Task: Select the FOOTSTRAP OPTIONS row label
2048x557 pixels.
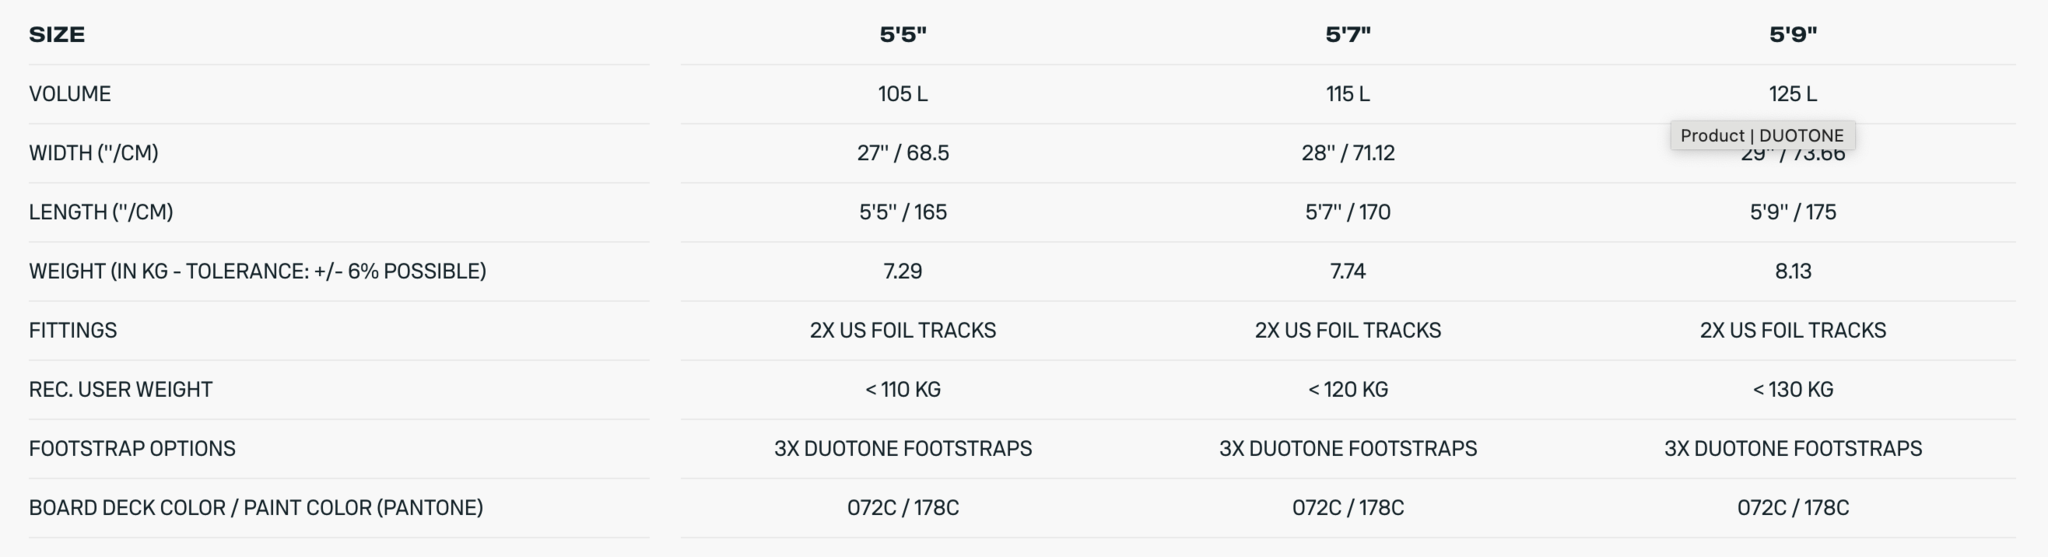Action: pos(132,448)
